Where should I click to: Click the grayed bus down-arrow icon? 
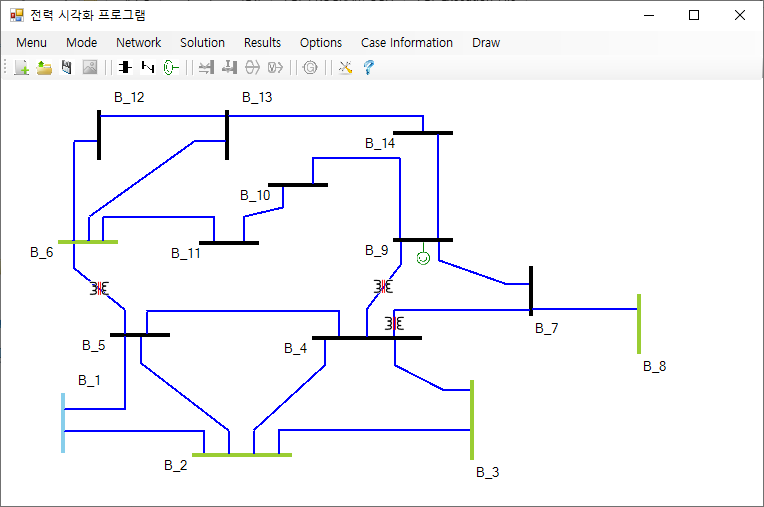coord(229,67)
